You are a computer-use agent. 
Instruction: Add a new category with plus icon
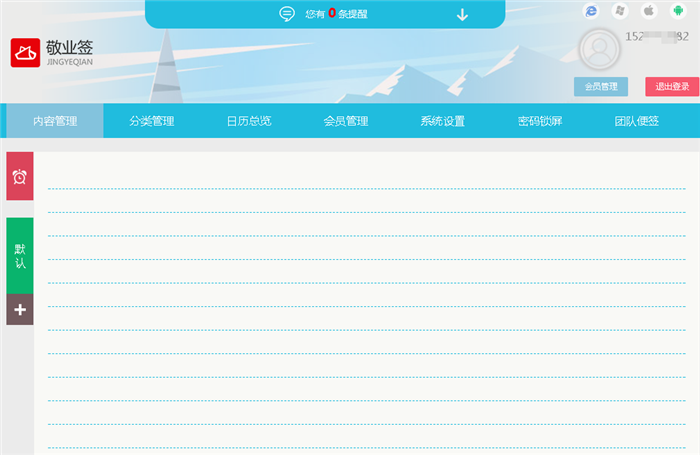[20, 309]
